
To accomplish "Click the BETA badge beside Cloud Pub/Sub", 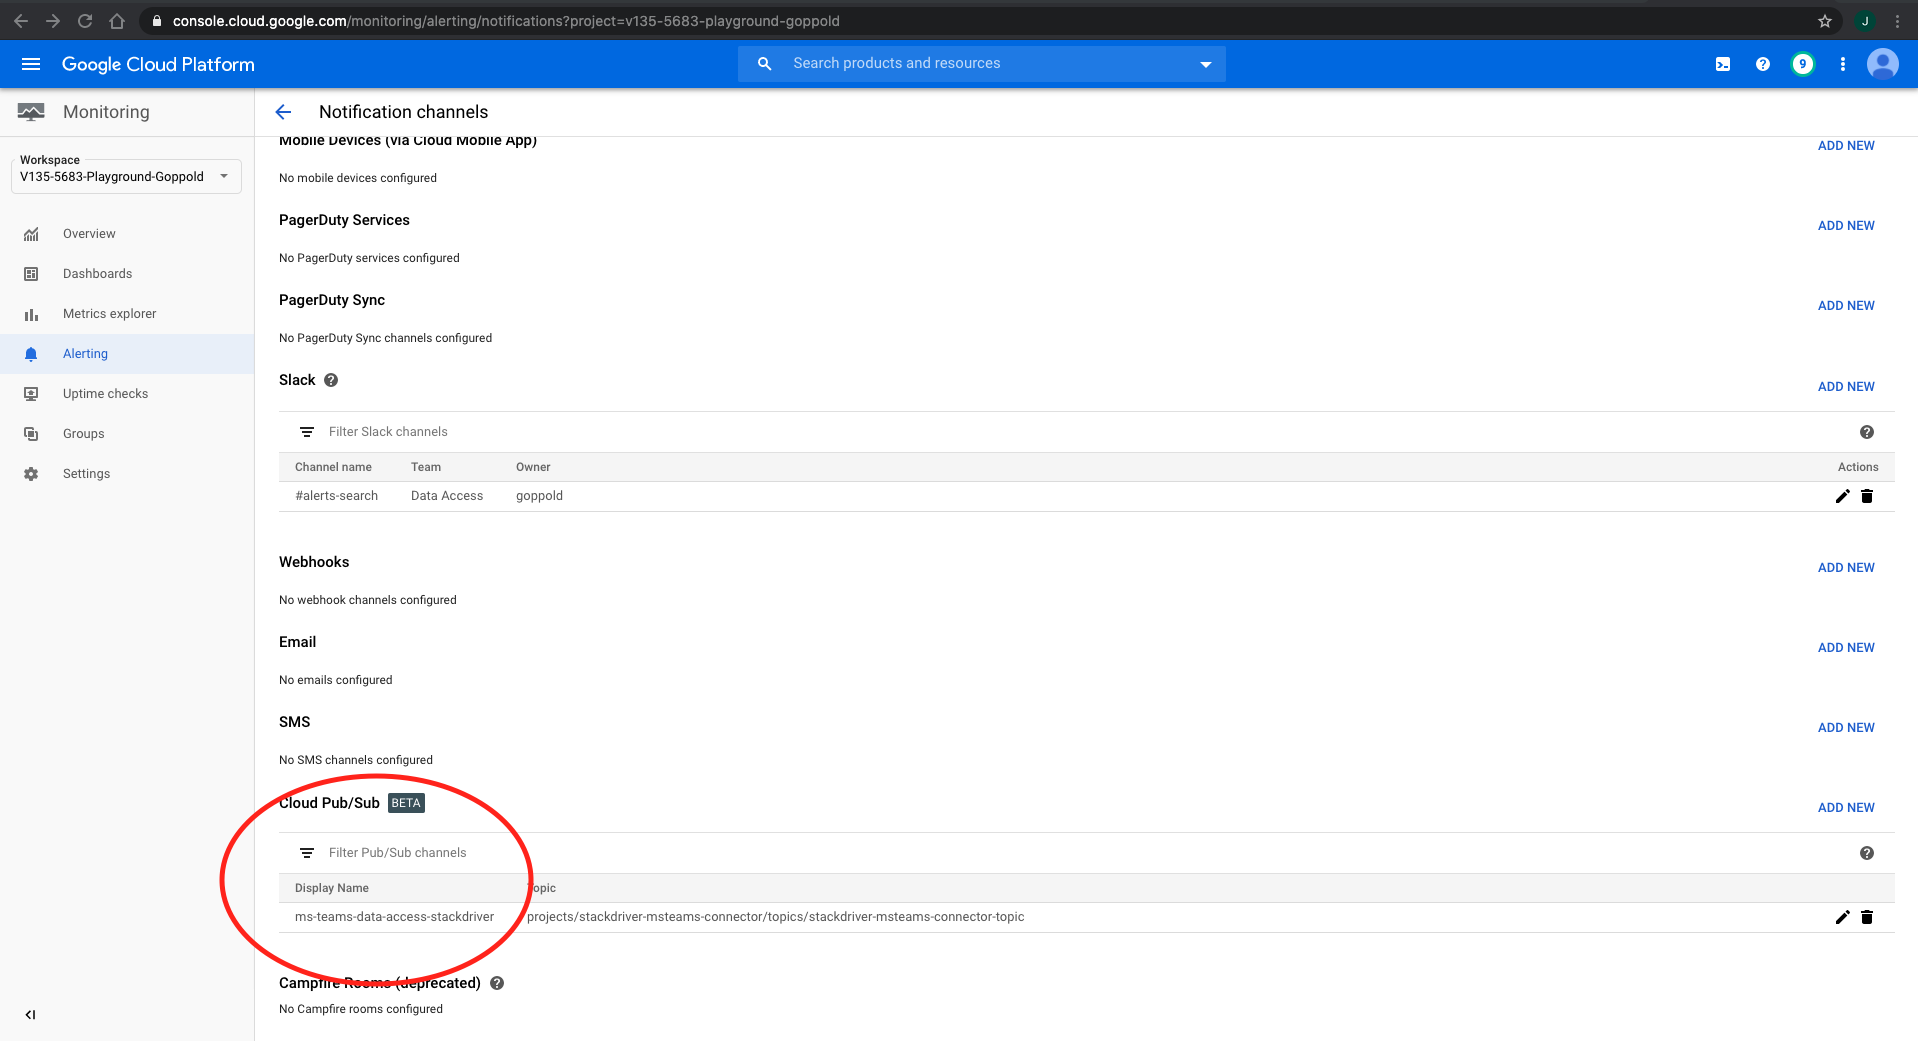I will [x=406, y=803].
